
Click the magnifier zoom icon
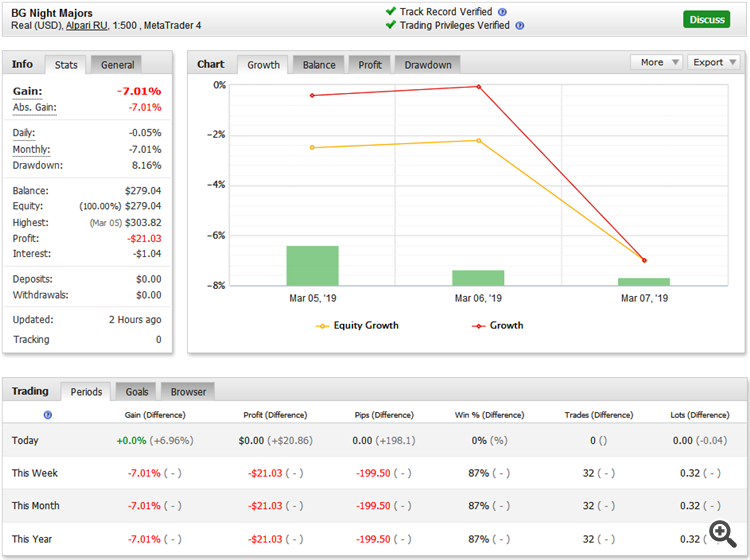point(723,534)
